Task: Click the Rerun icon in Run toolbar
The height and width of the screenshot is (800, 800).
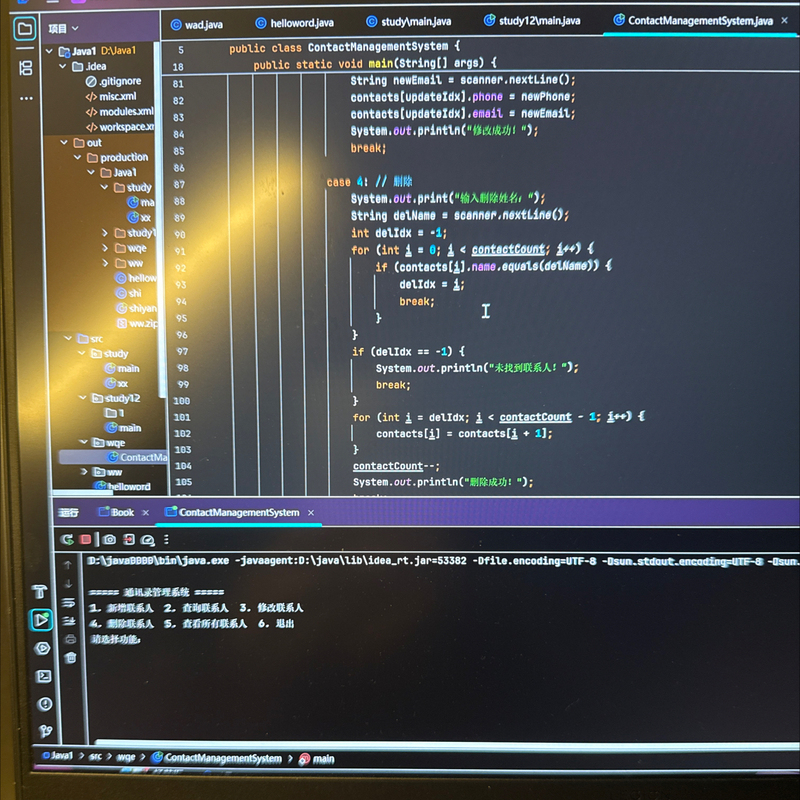Action: pyautogui.click(x=68, y=539)
